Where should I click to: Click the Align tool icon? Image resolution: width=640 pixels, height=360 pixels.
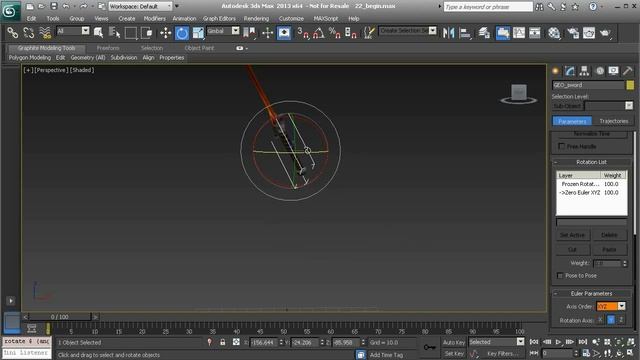[x=464, y=33]
